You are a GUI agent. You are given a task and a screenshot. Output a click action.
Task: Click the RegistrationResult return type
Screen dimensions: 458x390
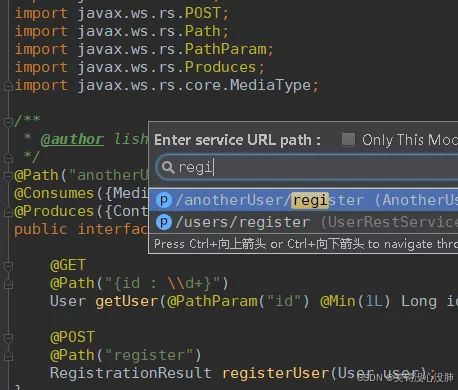pos(131,373)
